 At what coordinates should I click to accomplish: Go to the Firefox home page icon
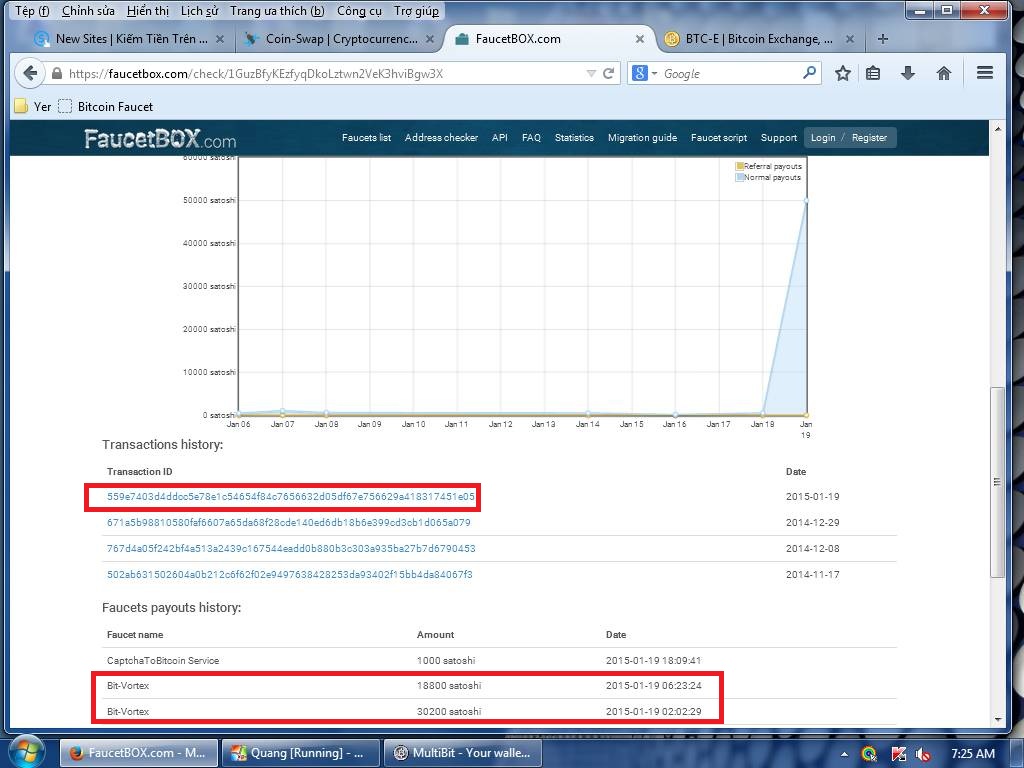click(944, 73)
